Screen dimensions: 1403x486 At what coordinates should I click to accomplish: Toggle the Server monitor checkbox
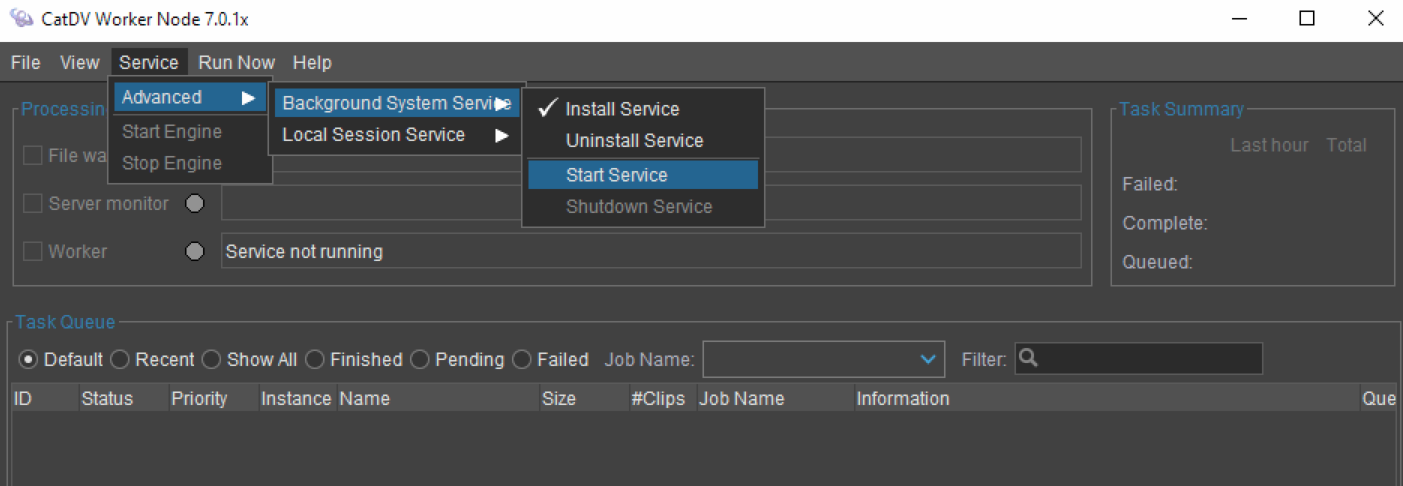pyautogui.click(x=33, y=203)
